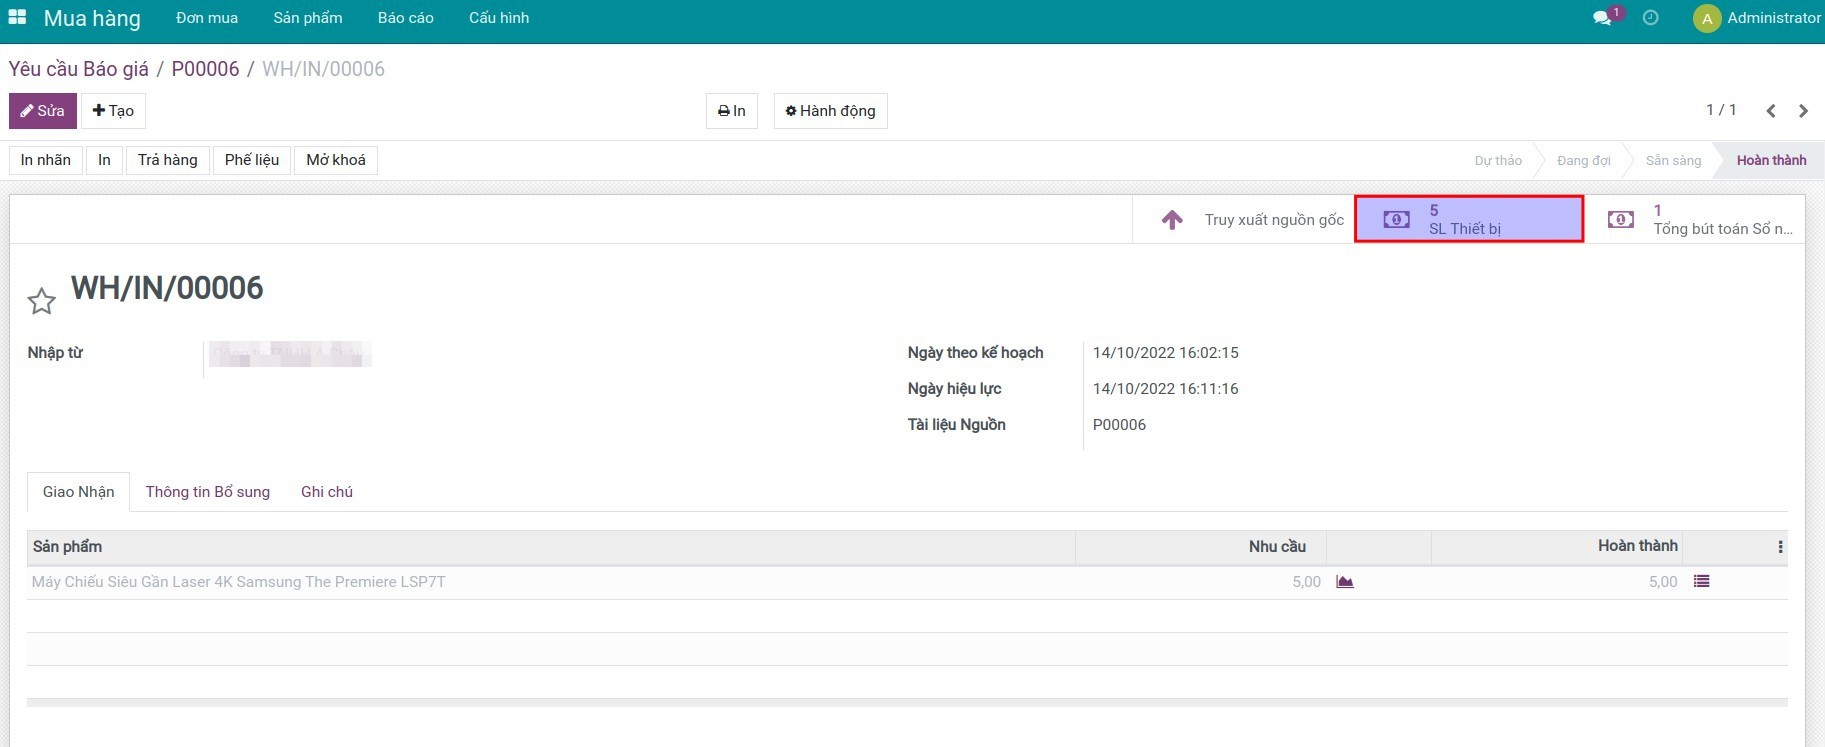Open the apps grid menu icon

tap(17, 18)
